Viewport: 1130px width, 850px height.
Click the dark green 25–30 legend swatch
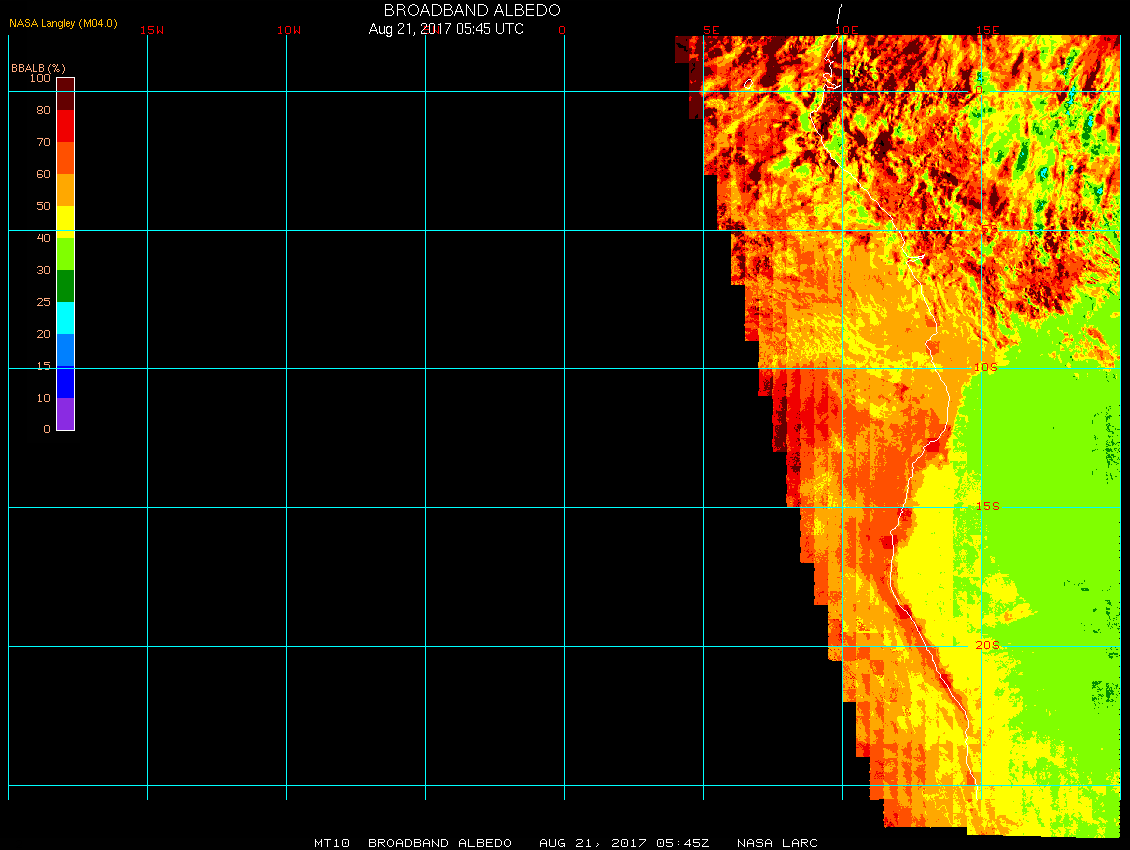66,286
